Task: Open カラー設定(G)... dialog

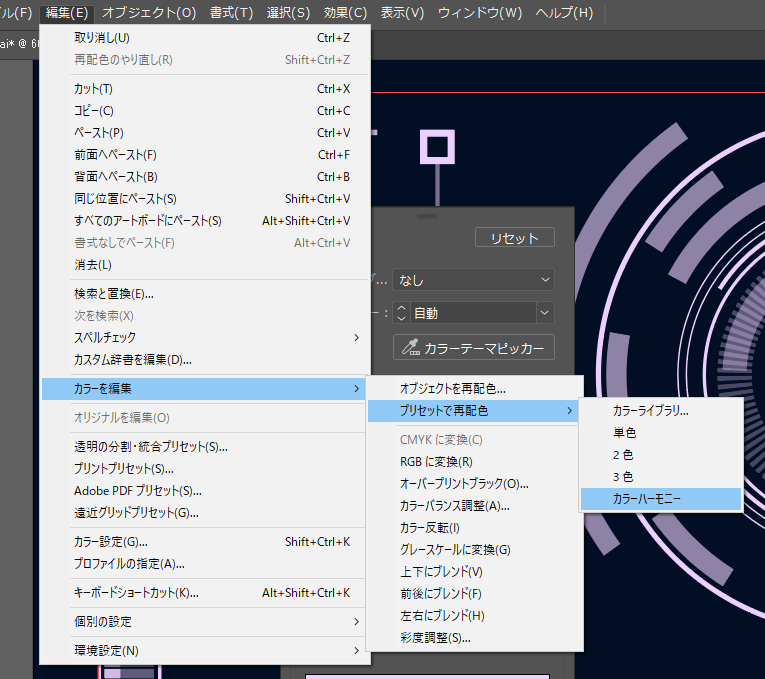Action: [x=205, y=542]
